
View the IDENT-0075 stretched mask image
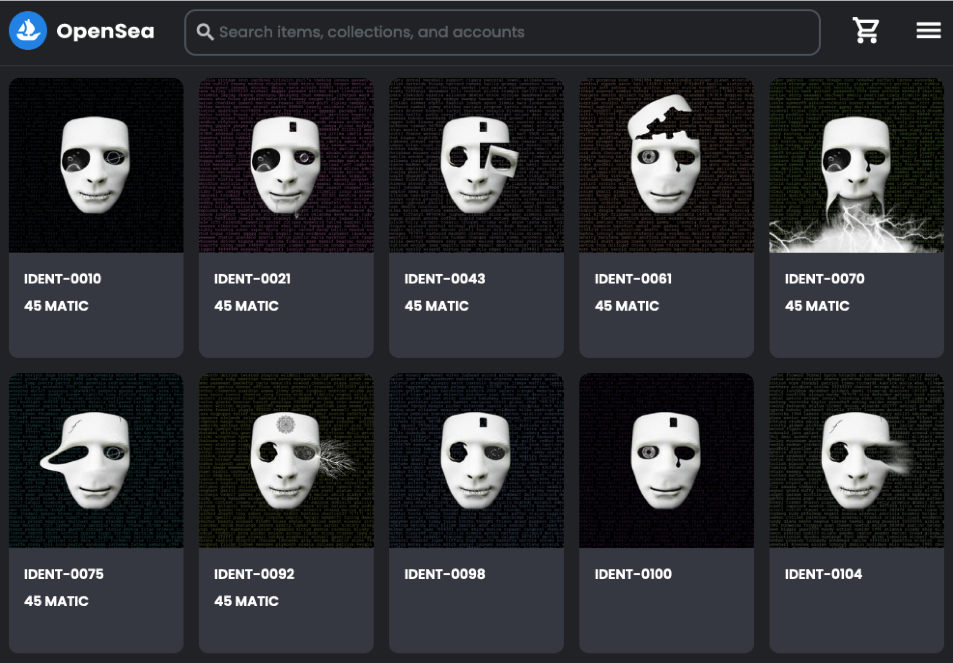point(96,461)
